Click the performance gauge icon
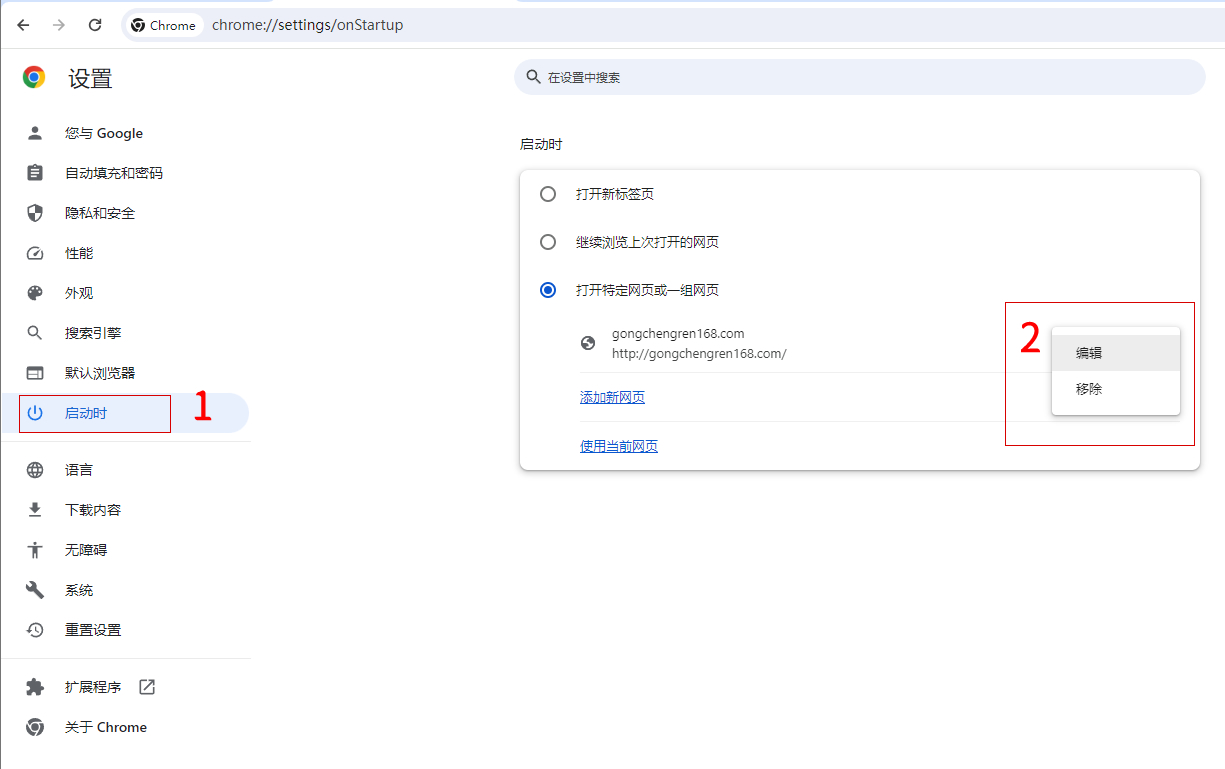Viewport: 1225px width, 769px height. coord(35,253)
